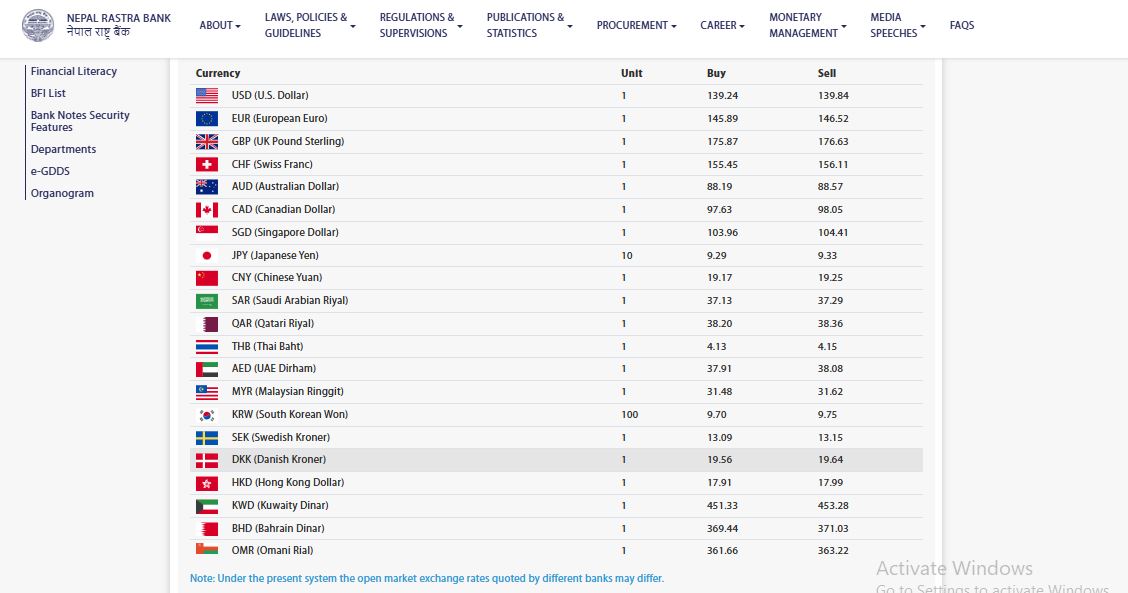Click the SGD Singapore flag icon
Screen dimensions: 1128x593
pos(206,232)
